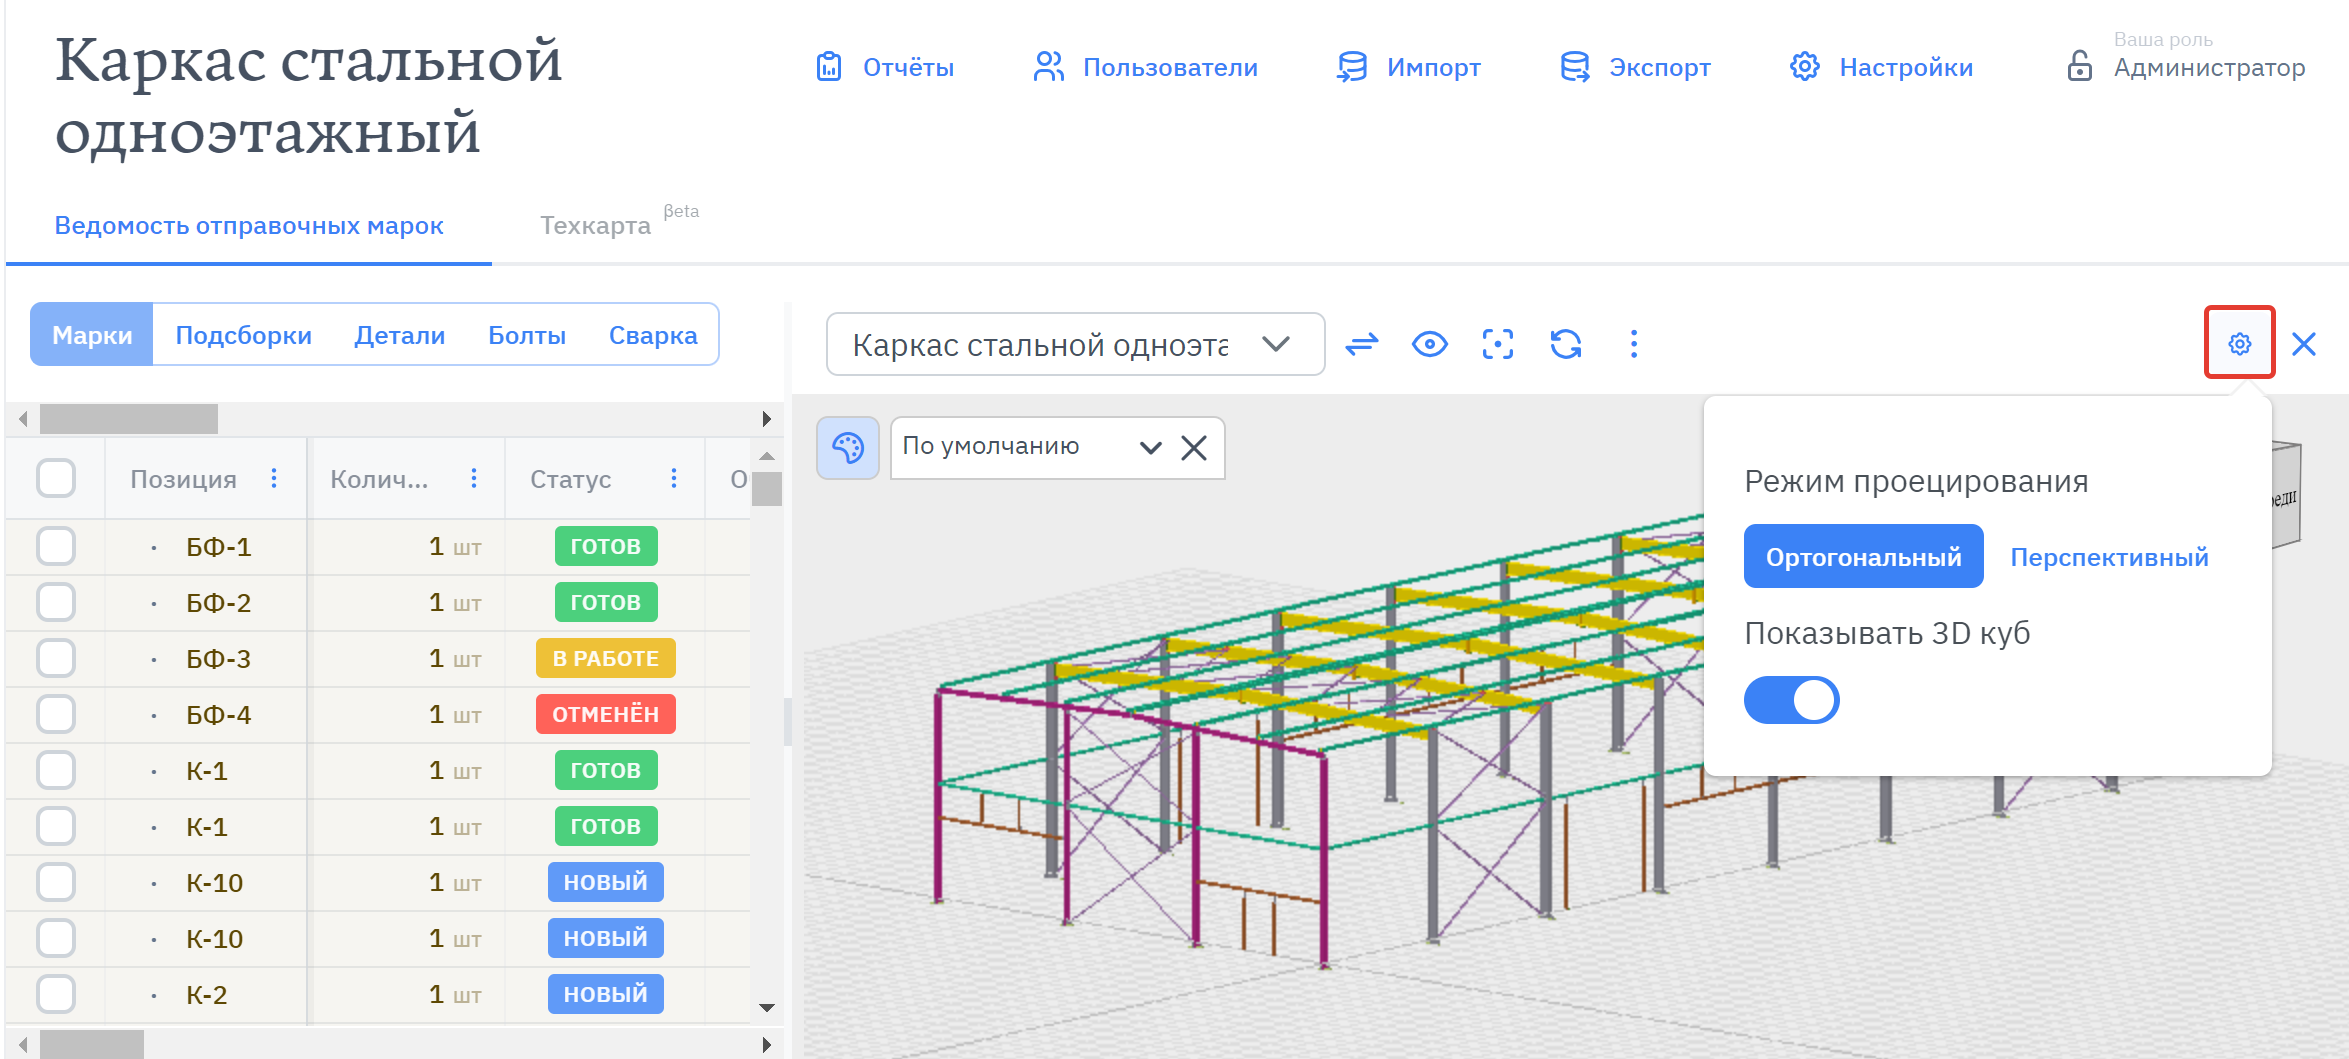
Task: Click the Импорт database icon
Action: [x=1352, y=67]
